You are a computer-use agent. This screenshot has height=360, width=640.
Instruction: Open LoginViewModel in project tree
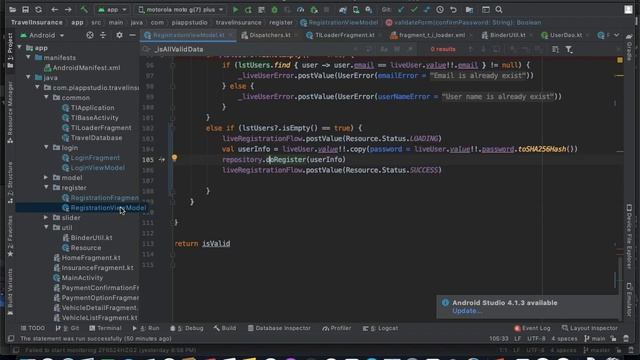point(93,168)
